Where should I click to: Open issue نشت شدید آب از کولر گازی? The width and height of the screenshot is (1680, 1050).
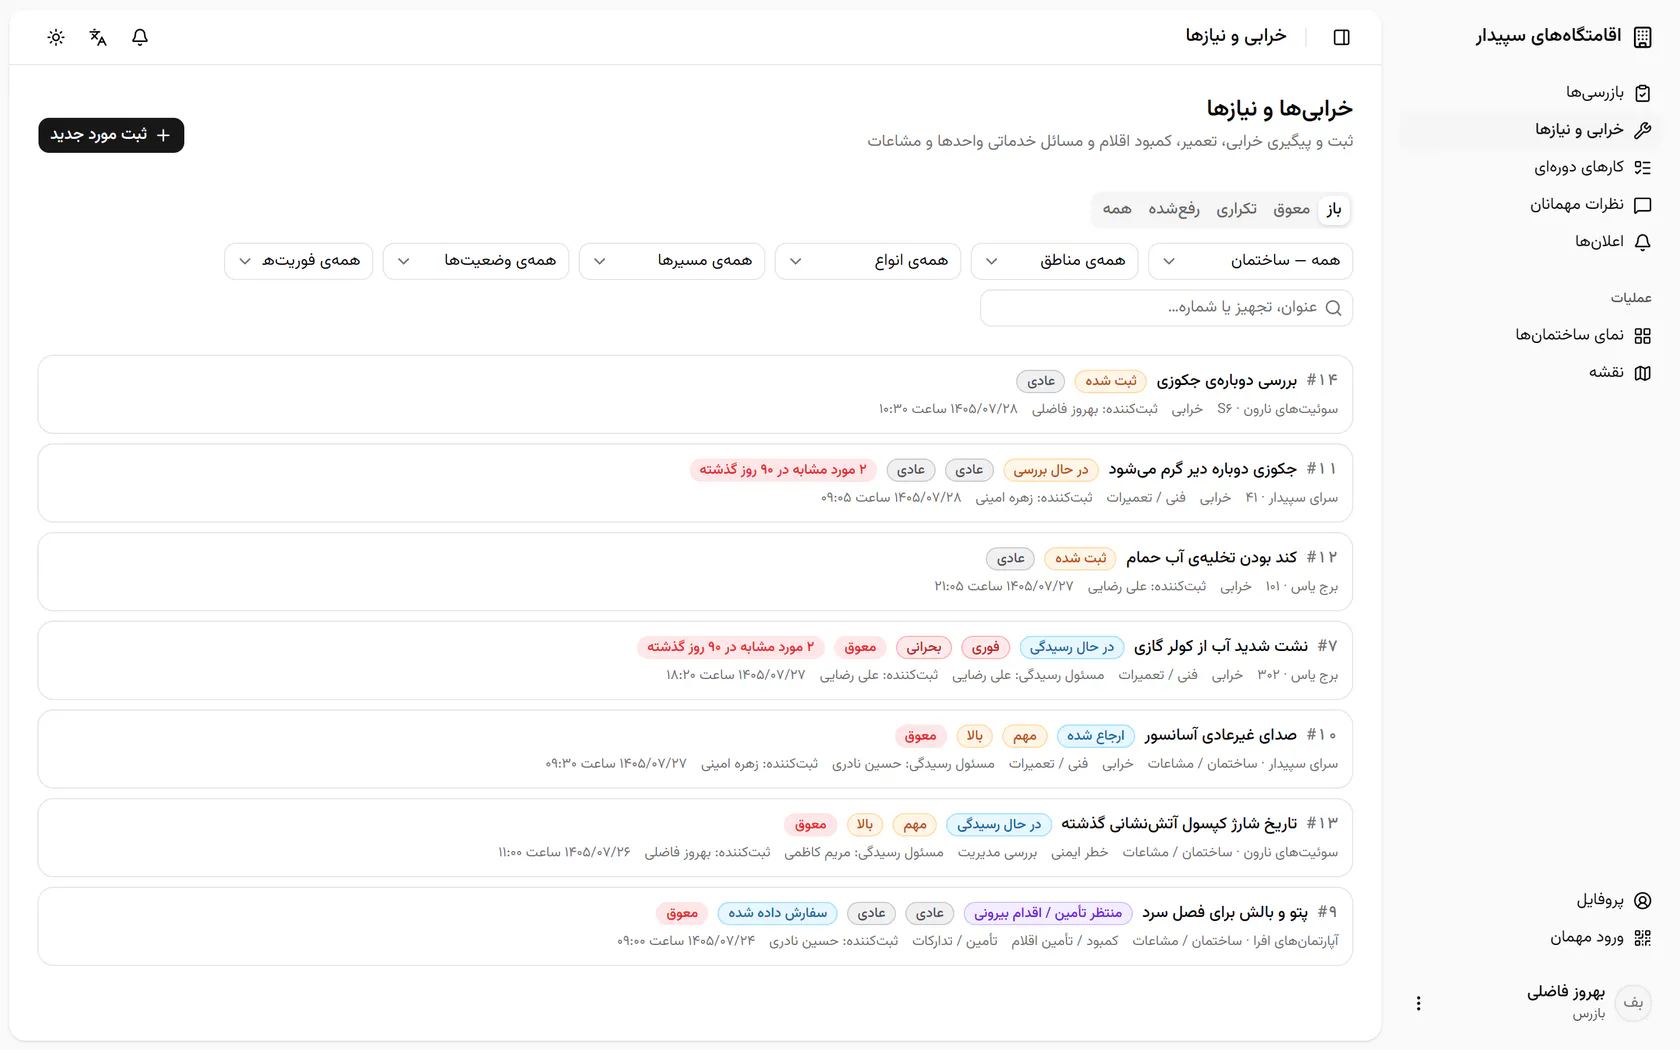pyautogui.click(x=695, y=660)
